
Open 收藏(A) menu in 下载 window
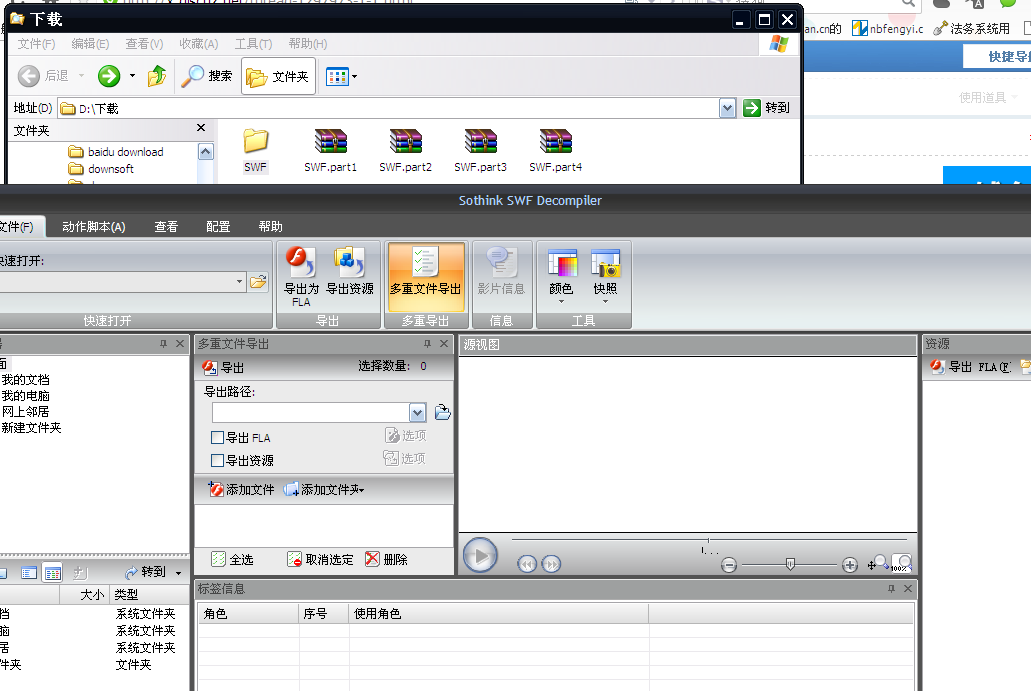(199, 44)
